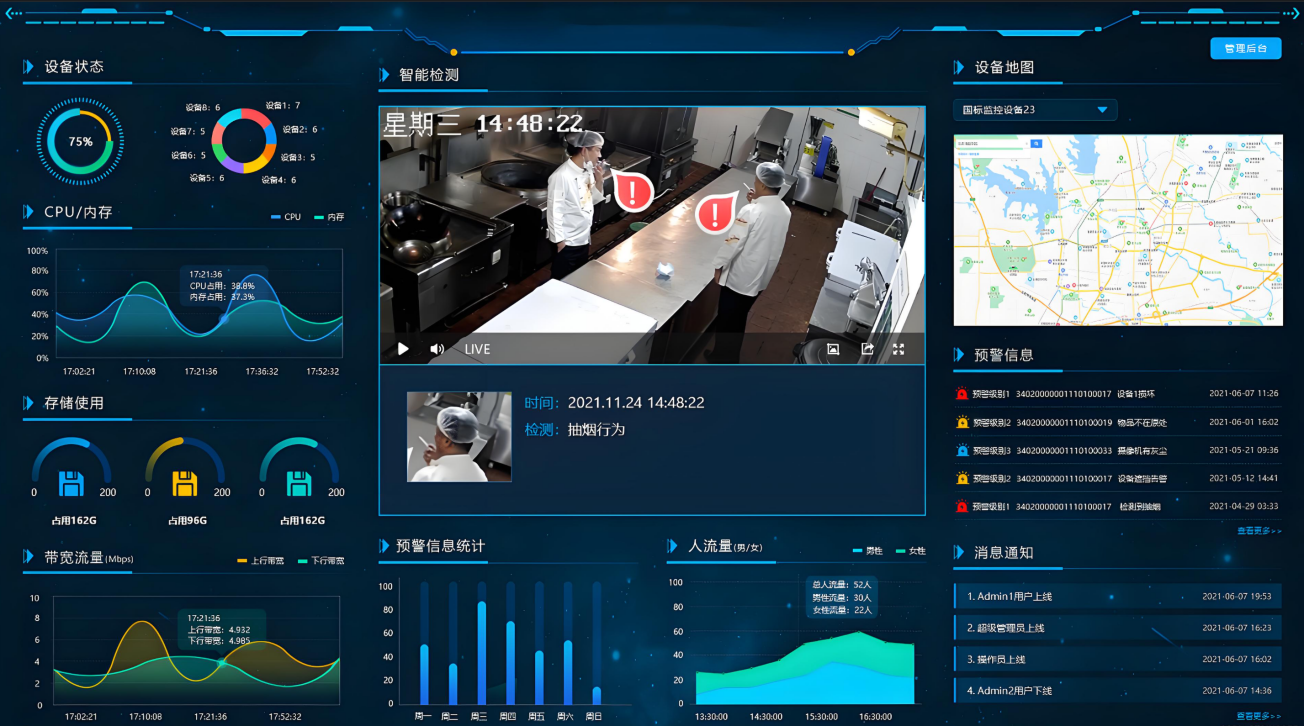Click the arrow icon beside 设备地图 heading
The image size is (1304, 726).
(960, 67)
